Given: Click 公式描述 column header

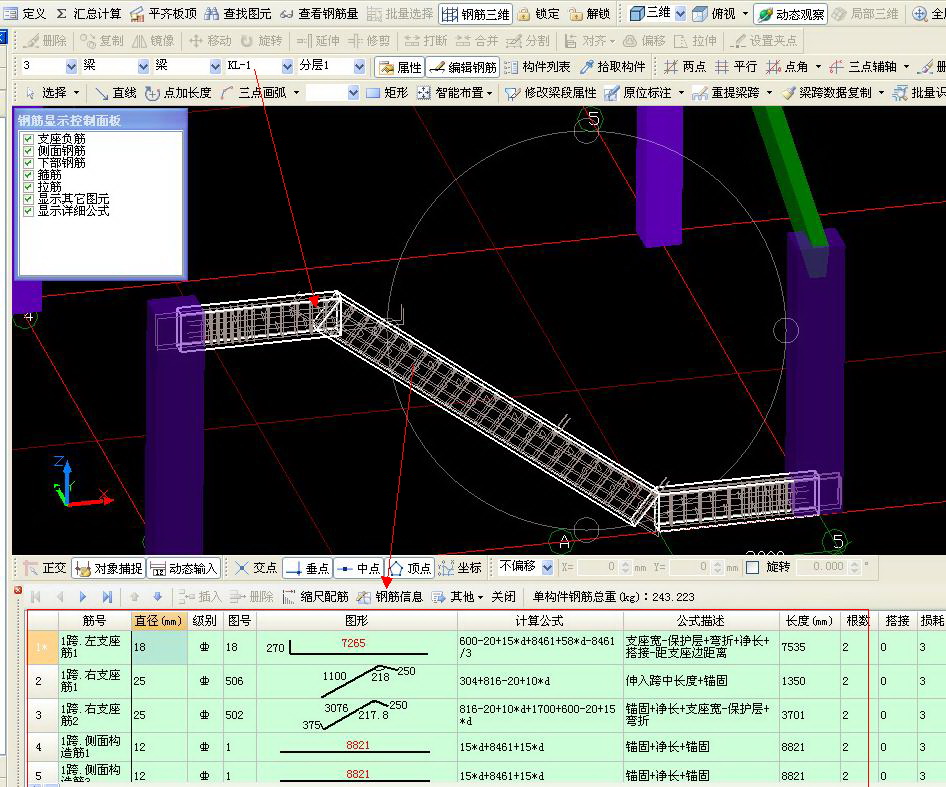Looking at the screenshot, I should point(701,621).
